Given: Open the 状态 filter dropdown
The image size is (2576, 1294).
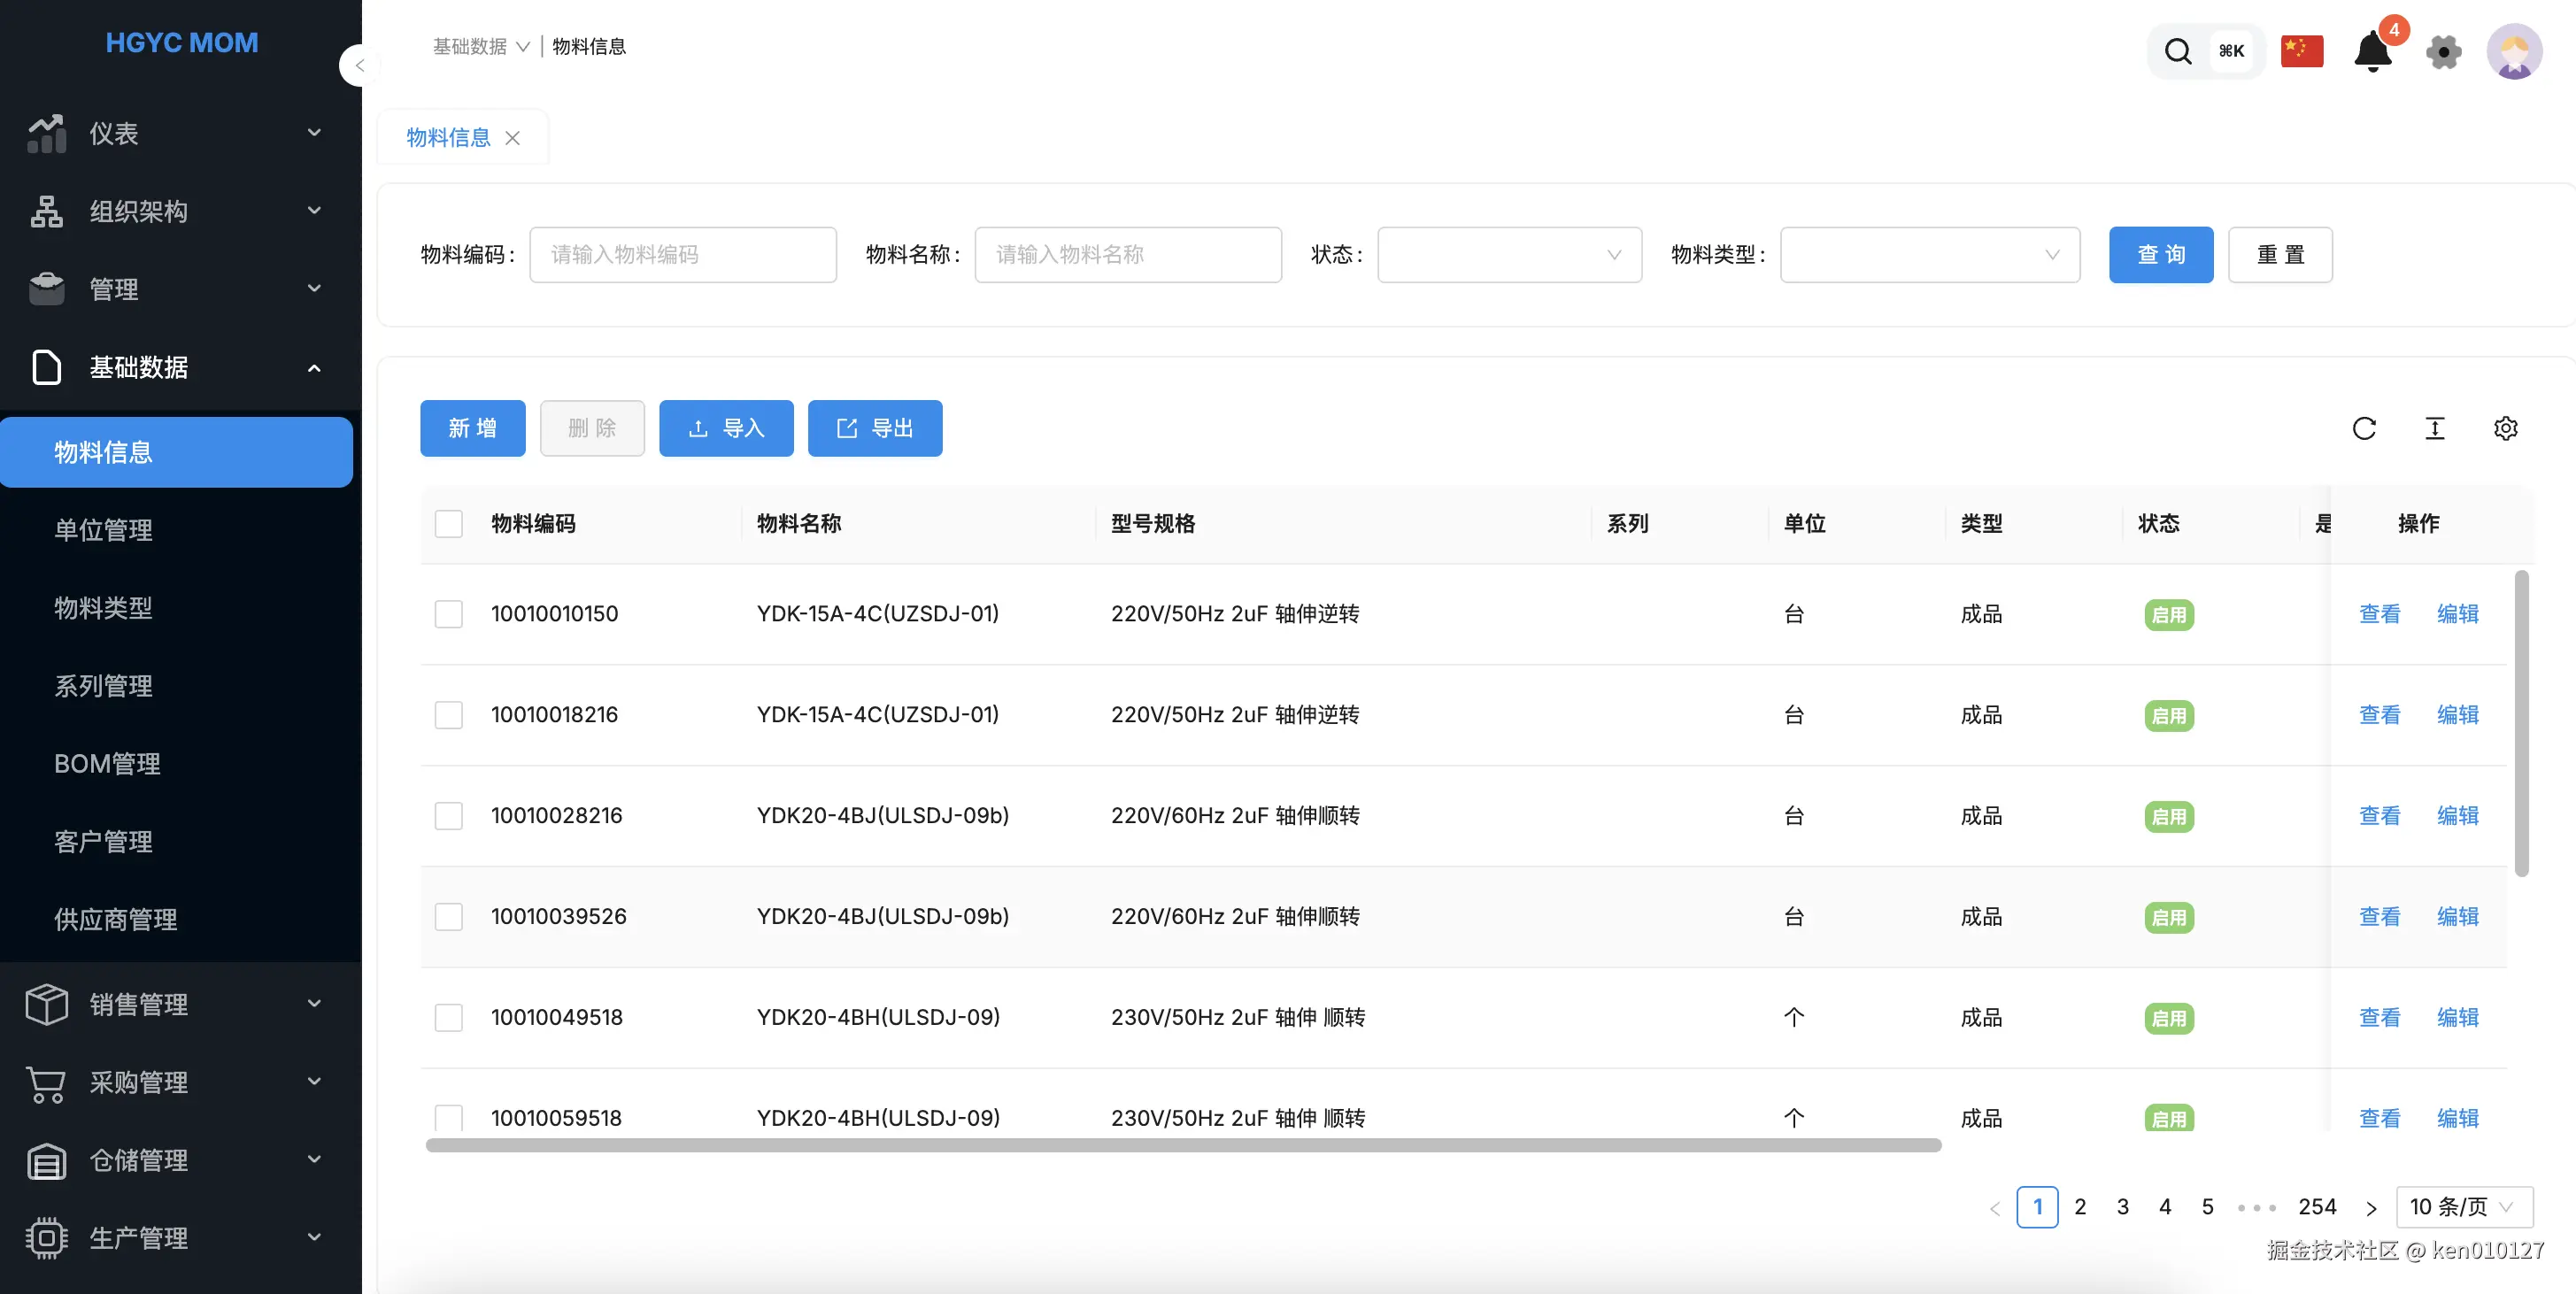Looking at the screenshot, I should [x=1508, y=255].
